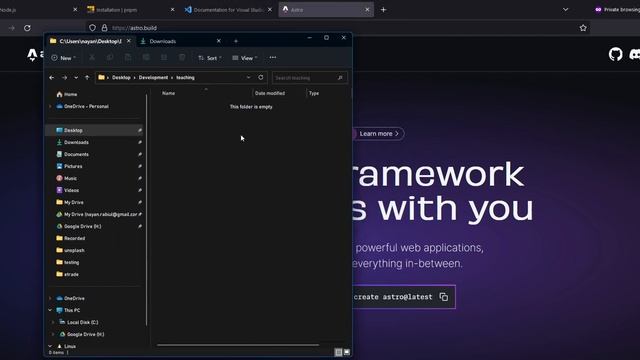Switch to Visual Studio Documentation browser tab
Screen dimensions: 640x360
[x=228, y=9]
